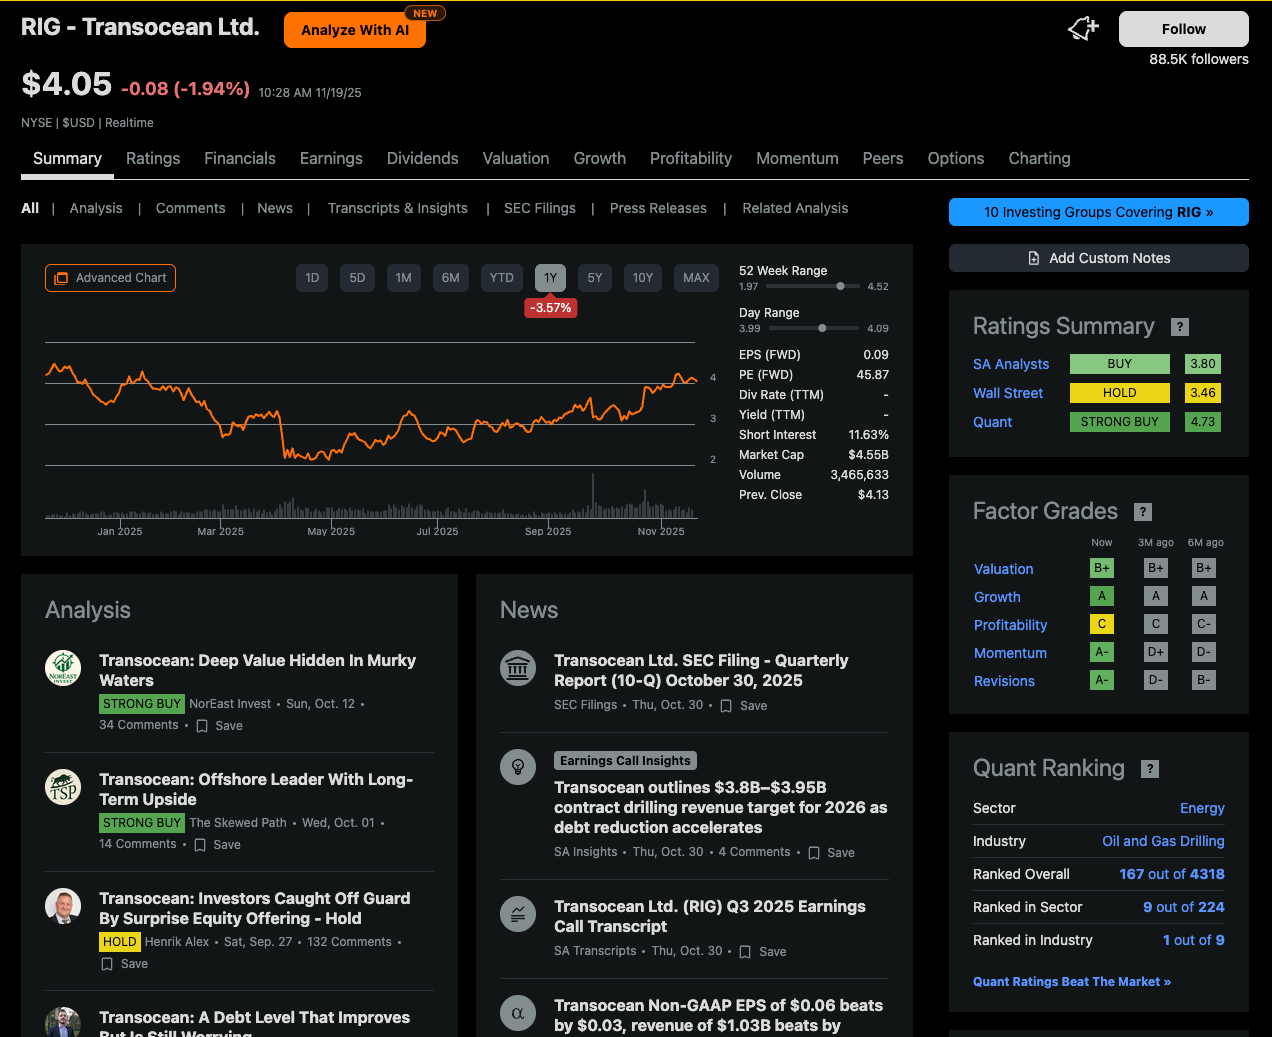The height and width of the screenshot is (1037, 1272).
Task: Save the contract drilling revenue target news
Action: coord(831,853)
